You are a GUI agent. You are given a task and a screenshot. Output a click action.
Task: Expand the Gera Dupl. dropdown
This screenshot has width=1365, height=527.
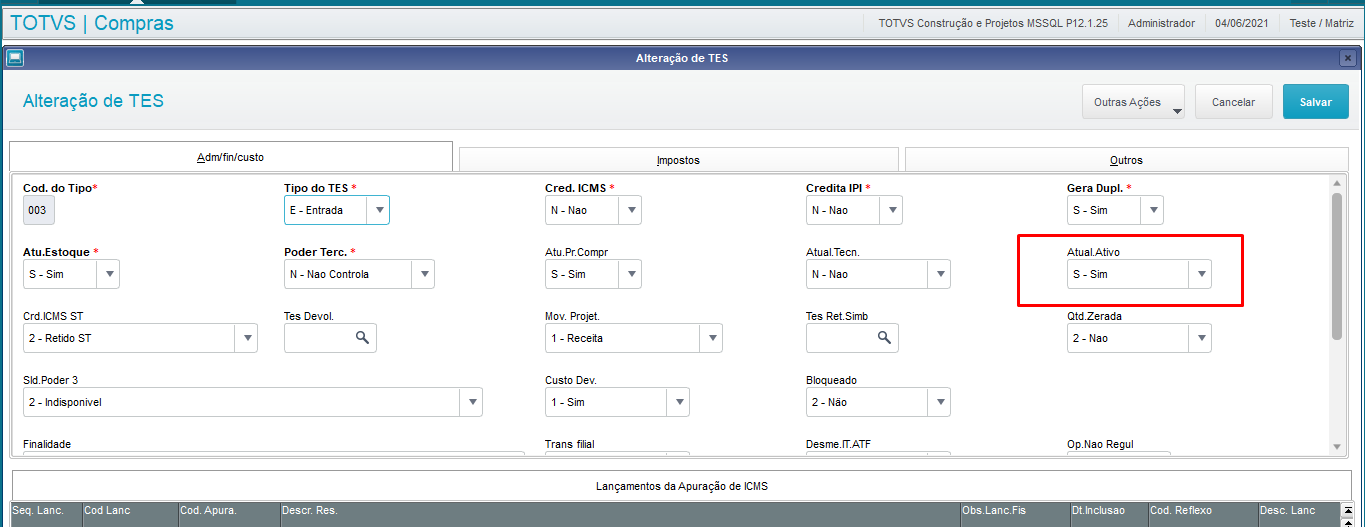pos(1152,210)
